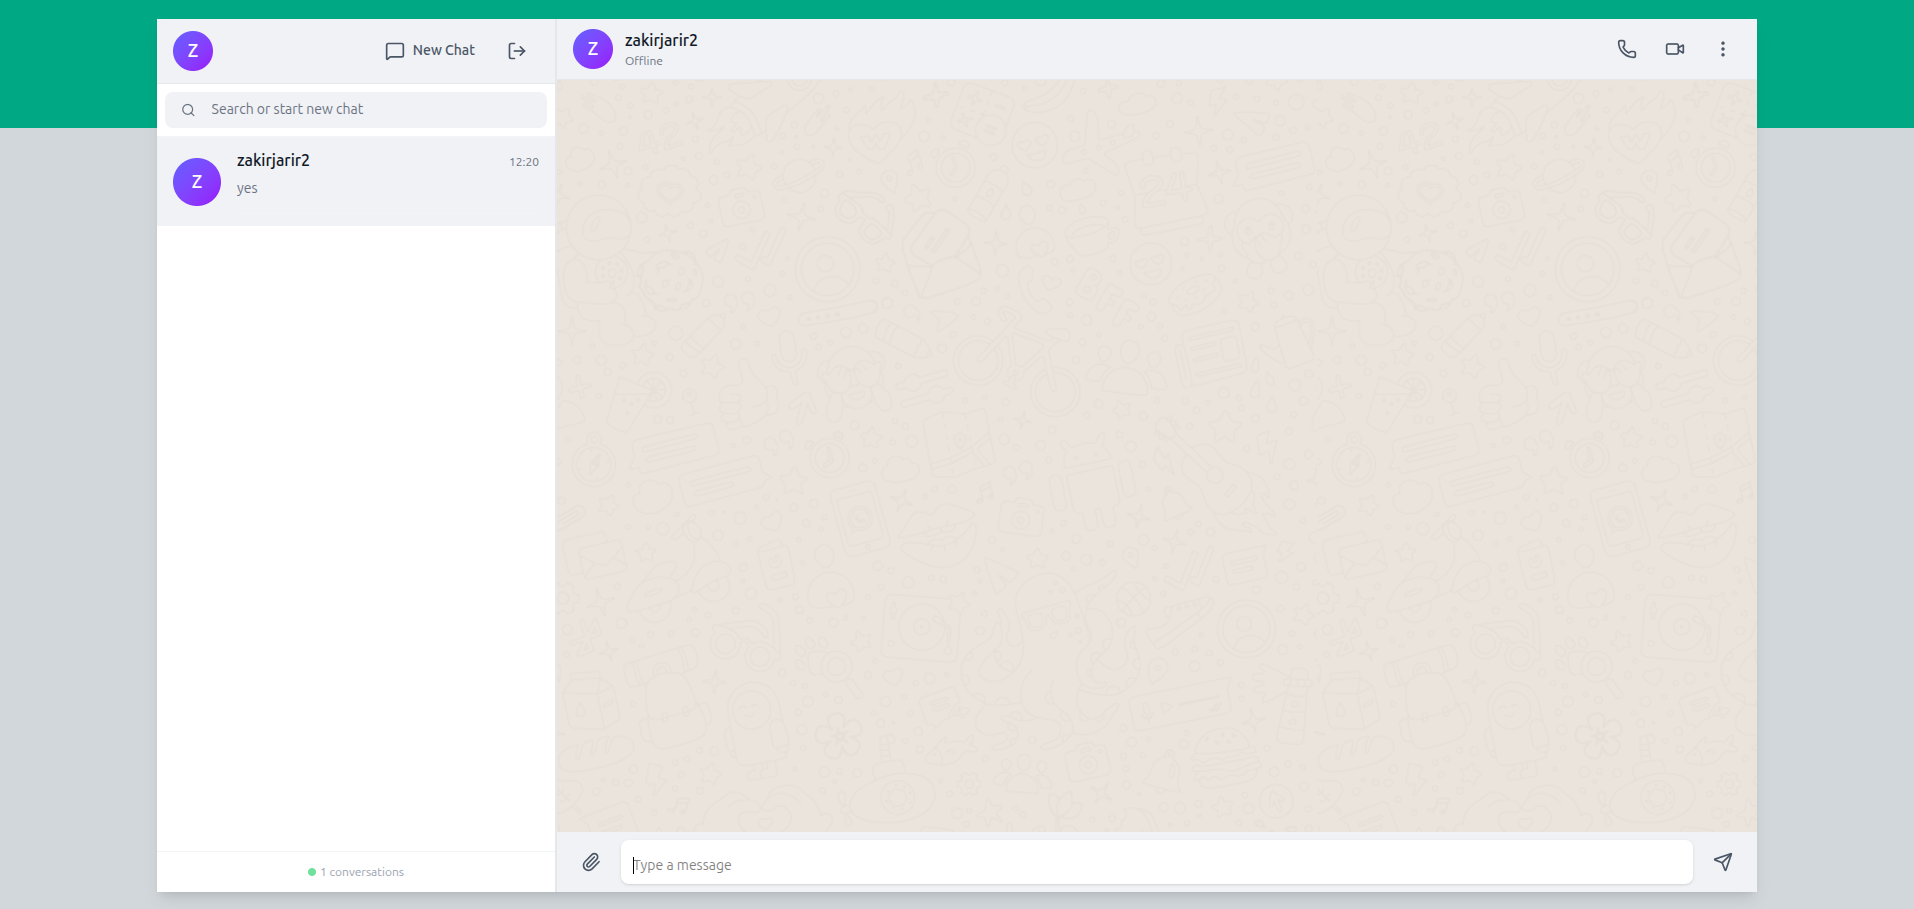The height and width of the screenshot is (909, 1914).
Task: Start a video call with zakirjarir2
Action: (x=1674, y=48)
